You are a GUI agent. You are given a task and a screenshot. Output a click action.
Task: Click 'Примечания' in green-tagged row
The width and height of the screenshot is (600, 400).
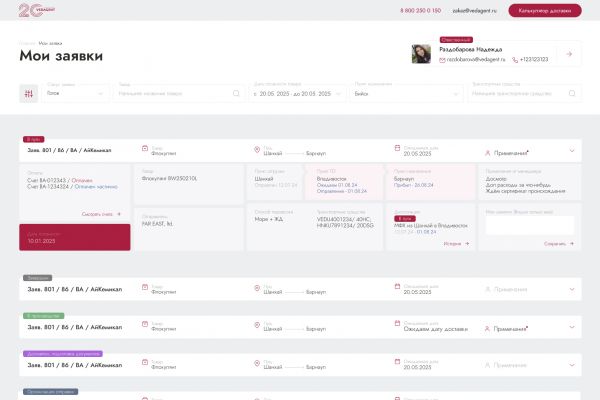[511, 329]
